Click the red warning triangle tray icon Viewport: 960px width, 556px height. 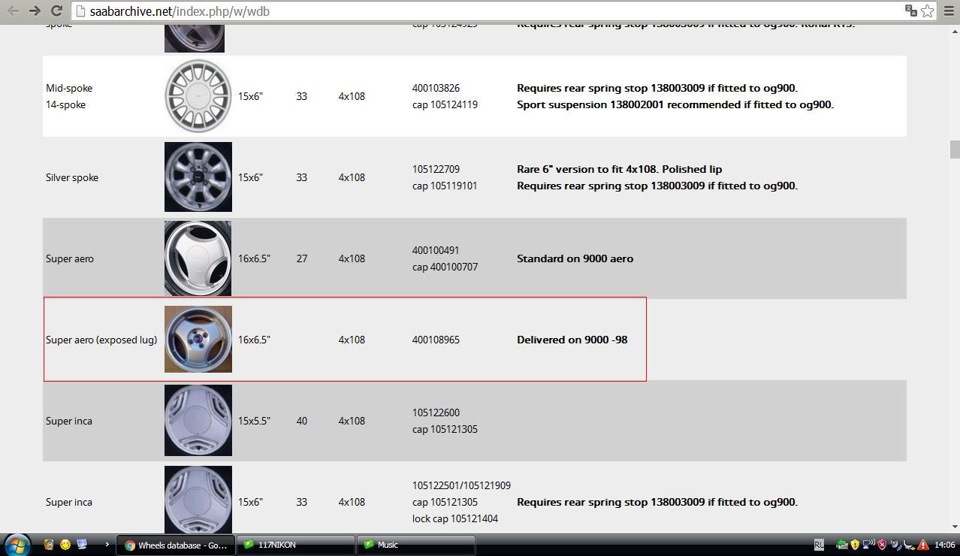click(x=923, y=544)
